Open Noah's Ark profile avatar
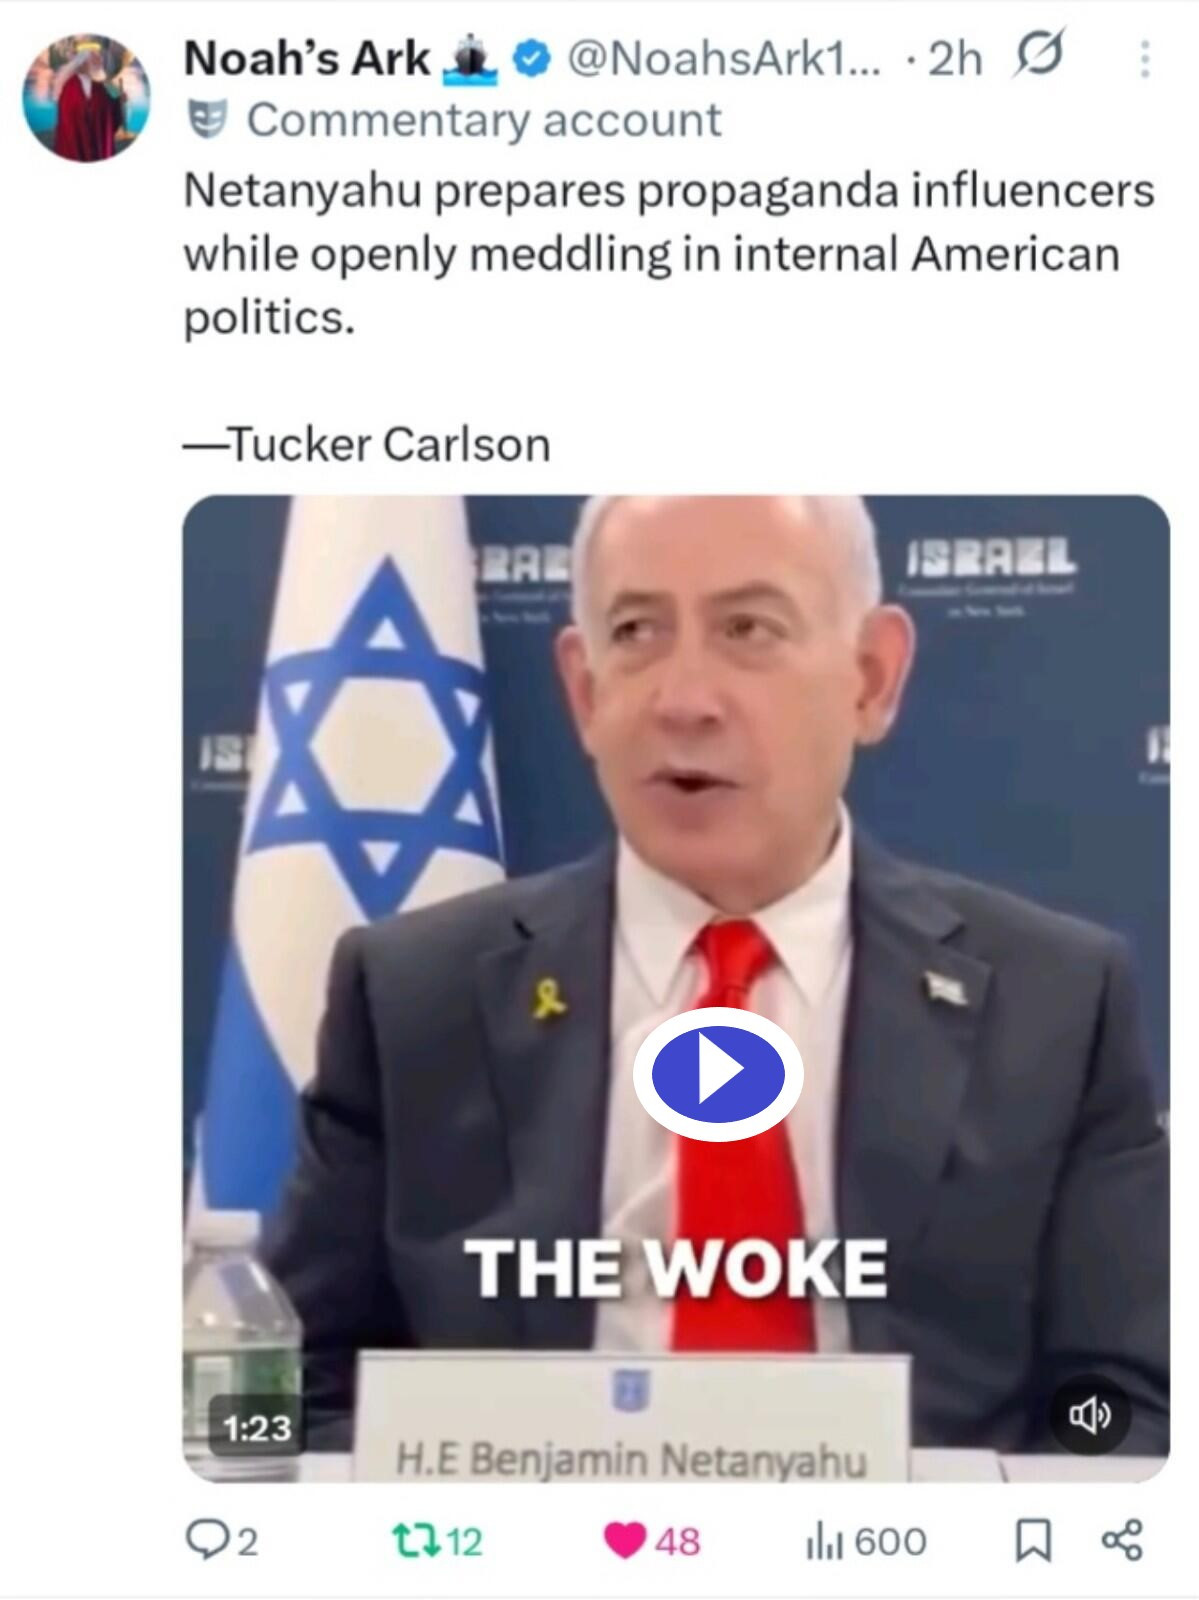1199x1600 pixels. [x=86, y=98]
